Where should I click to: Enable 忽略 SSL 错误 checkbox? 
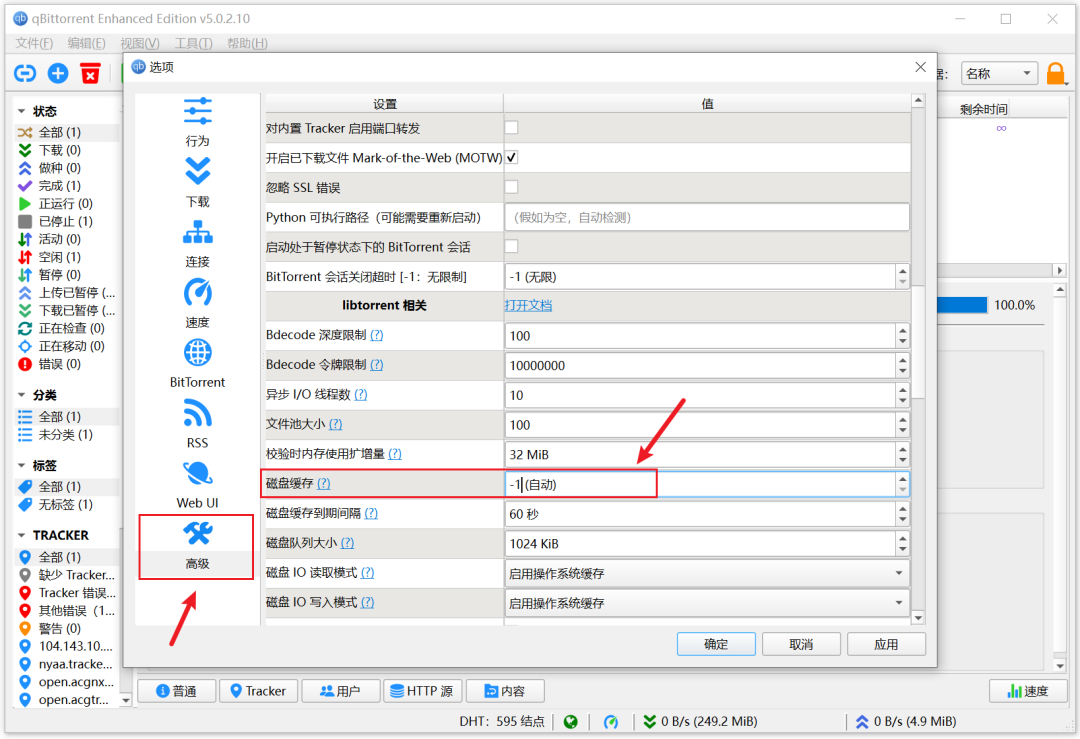(x=511, y=187)
